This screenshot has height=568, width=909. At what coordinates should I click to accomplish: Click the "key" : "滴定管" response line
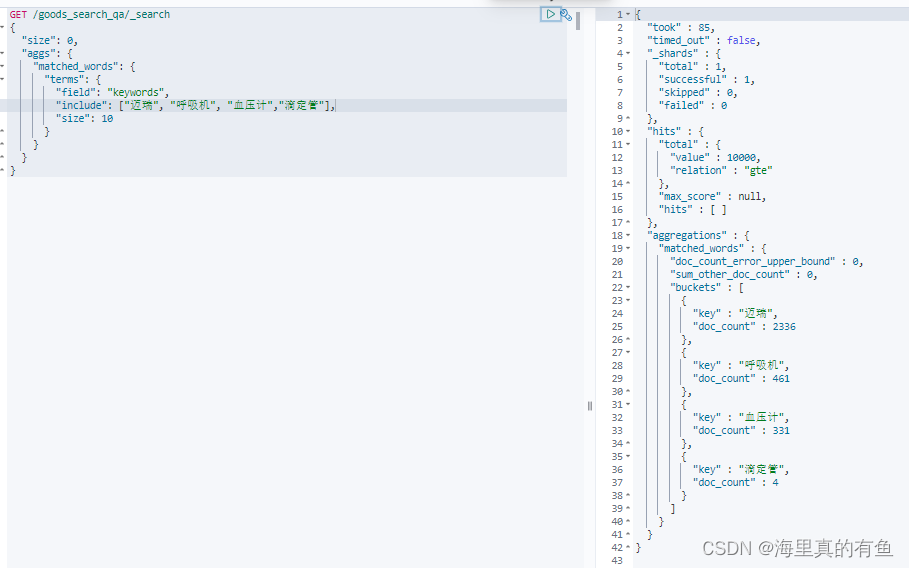click(741, 469)
